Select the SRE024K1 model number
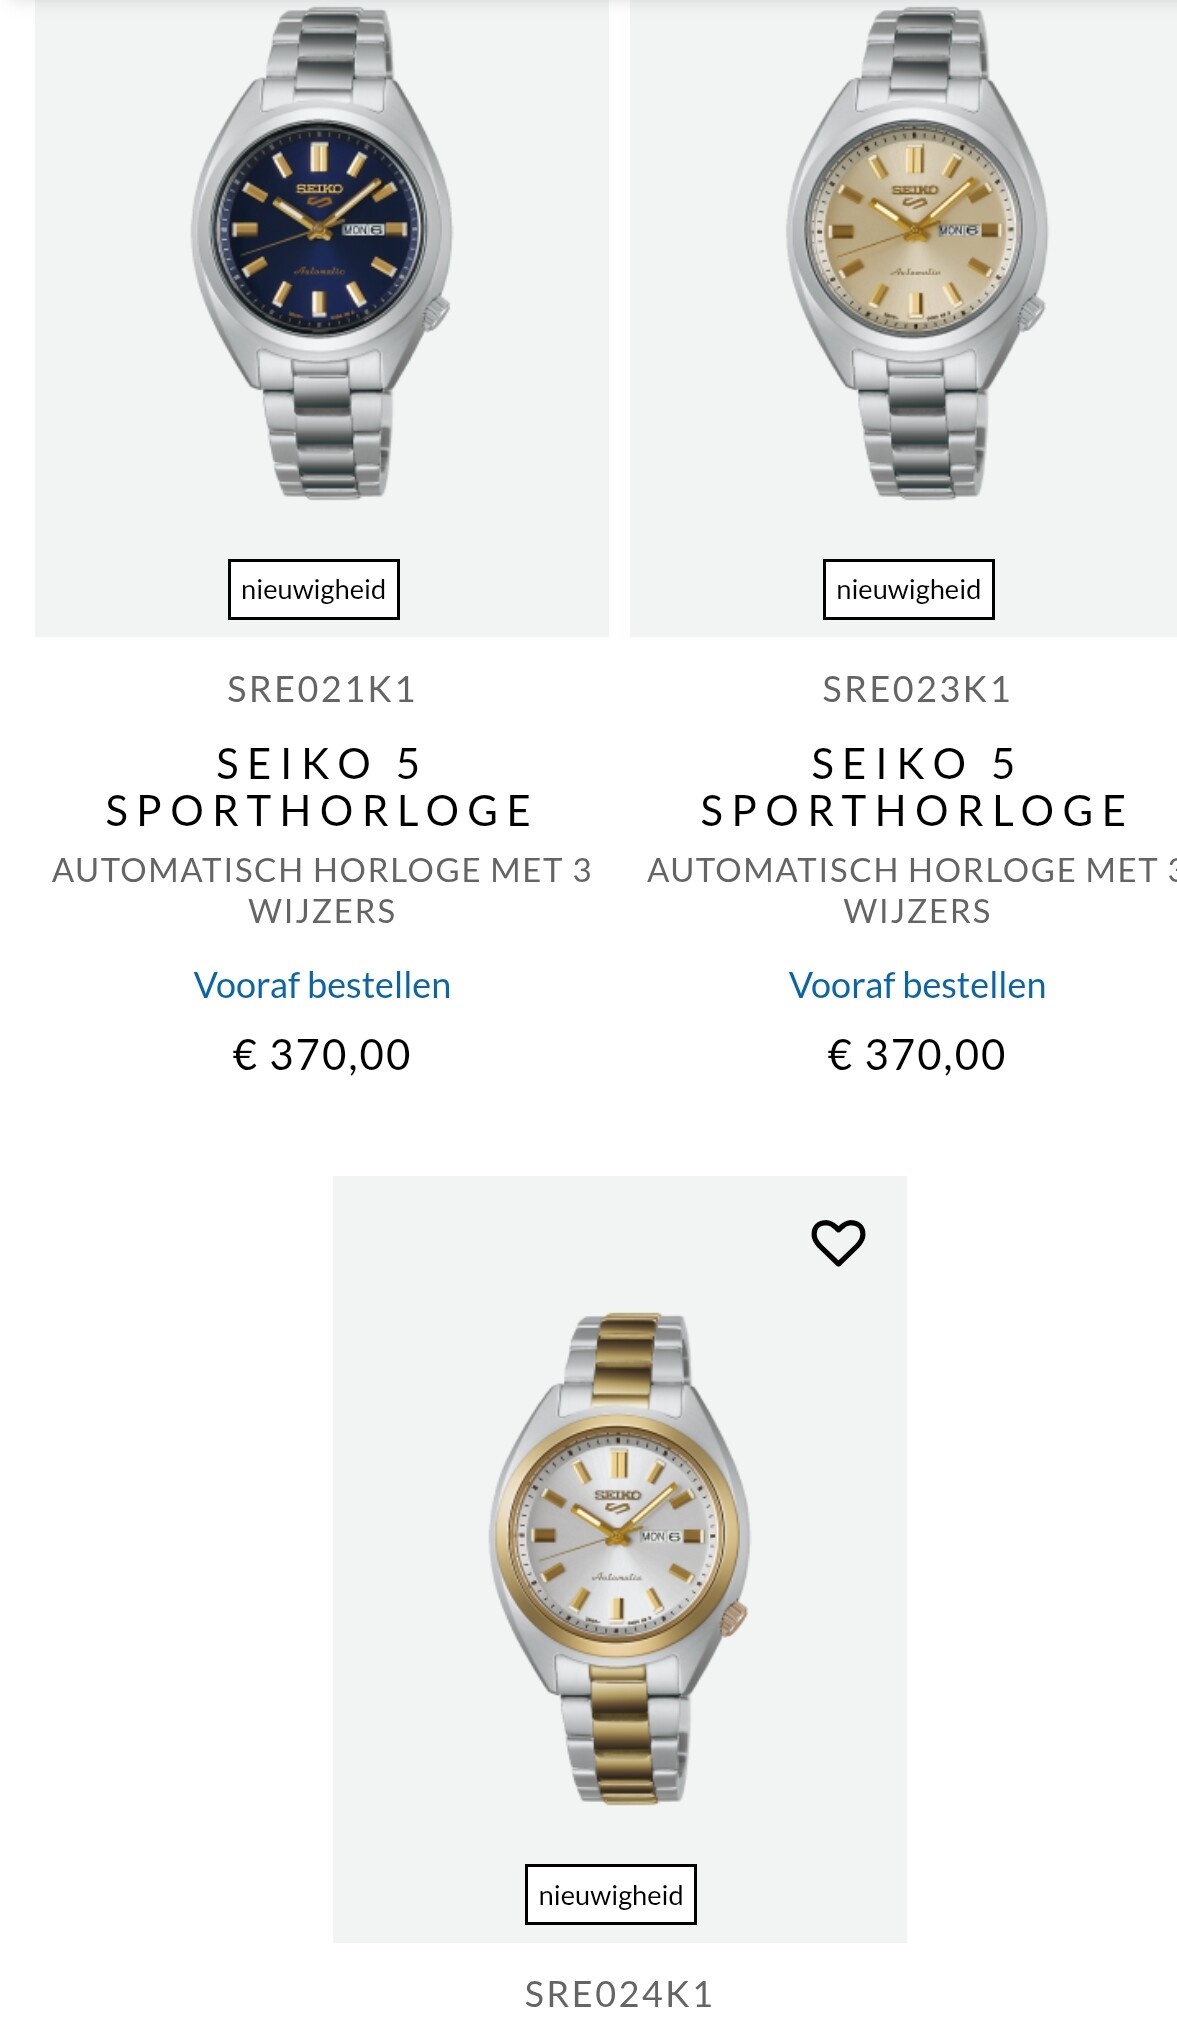 coord(619,1995)
